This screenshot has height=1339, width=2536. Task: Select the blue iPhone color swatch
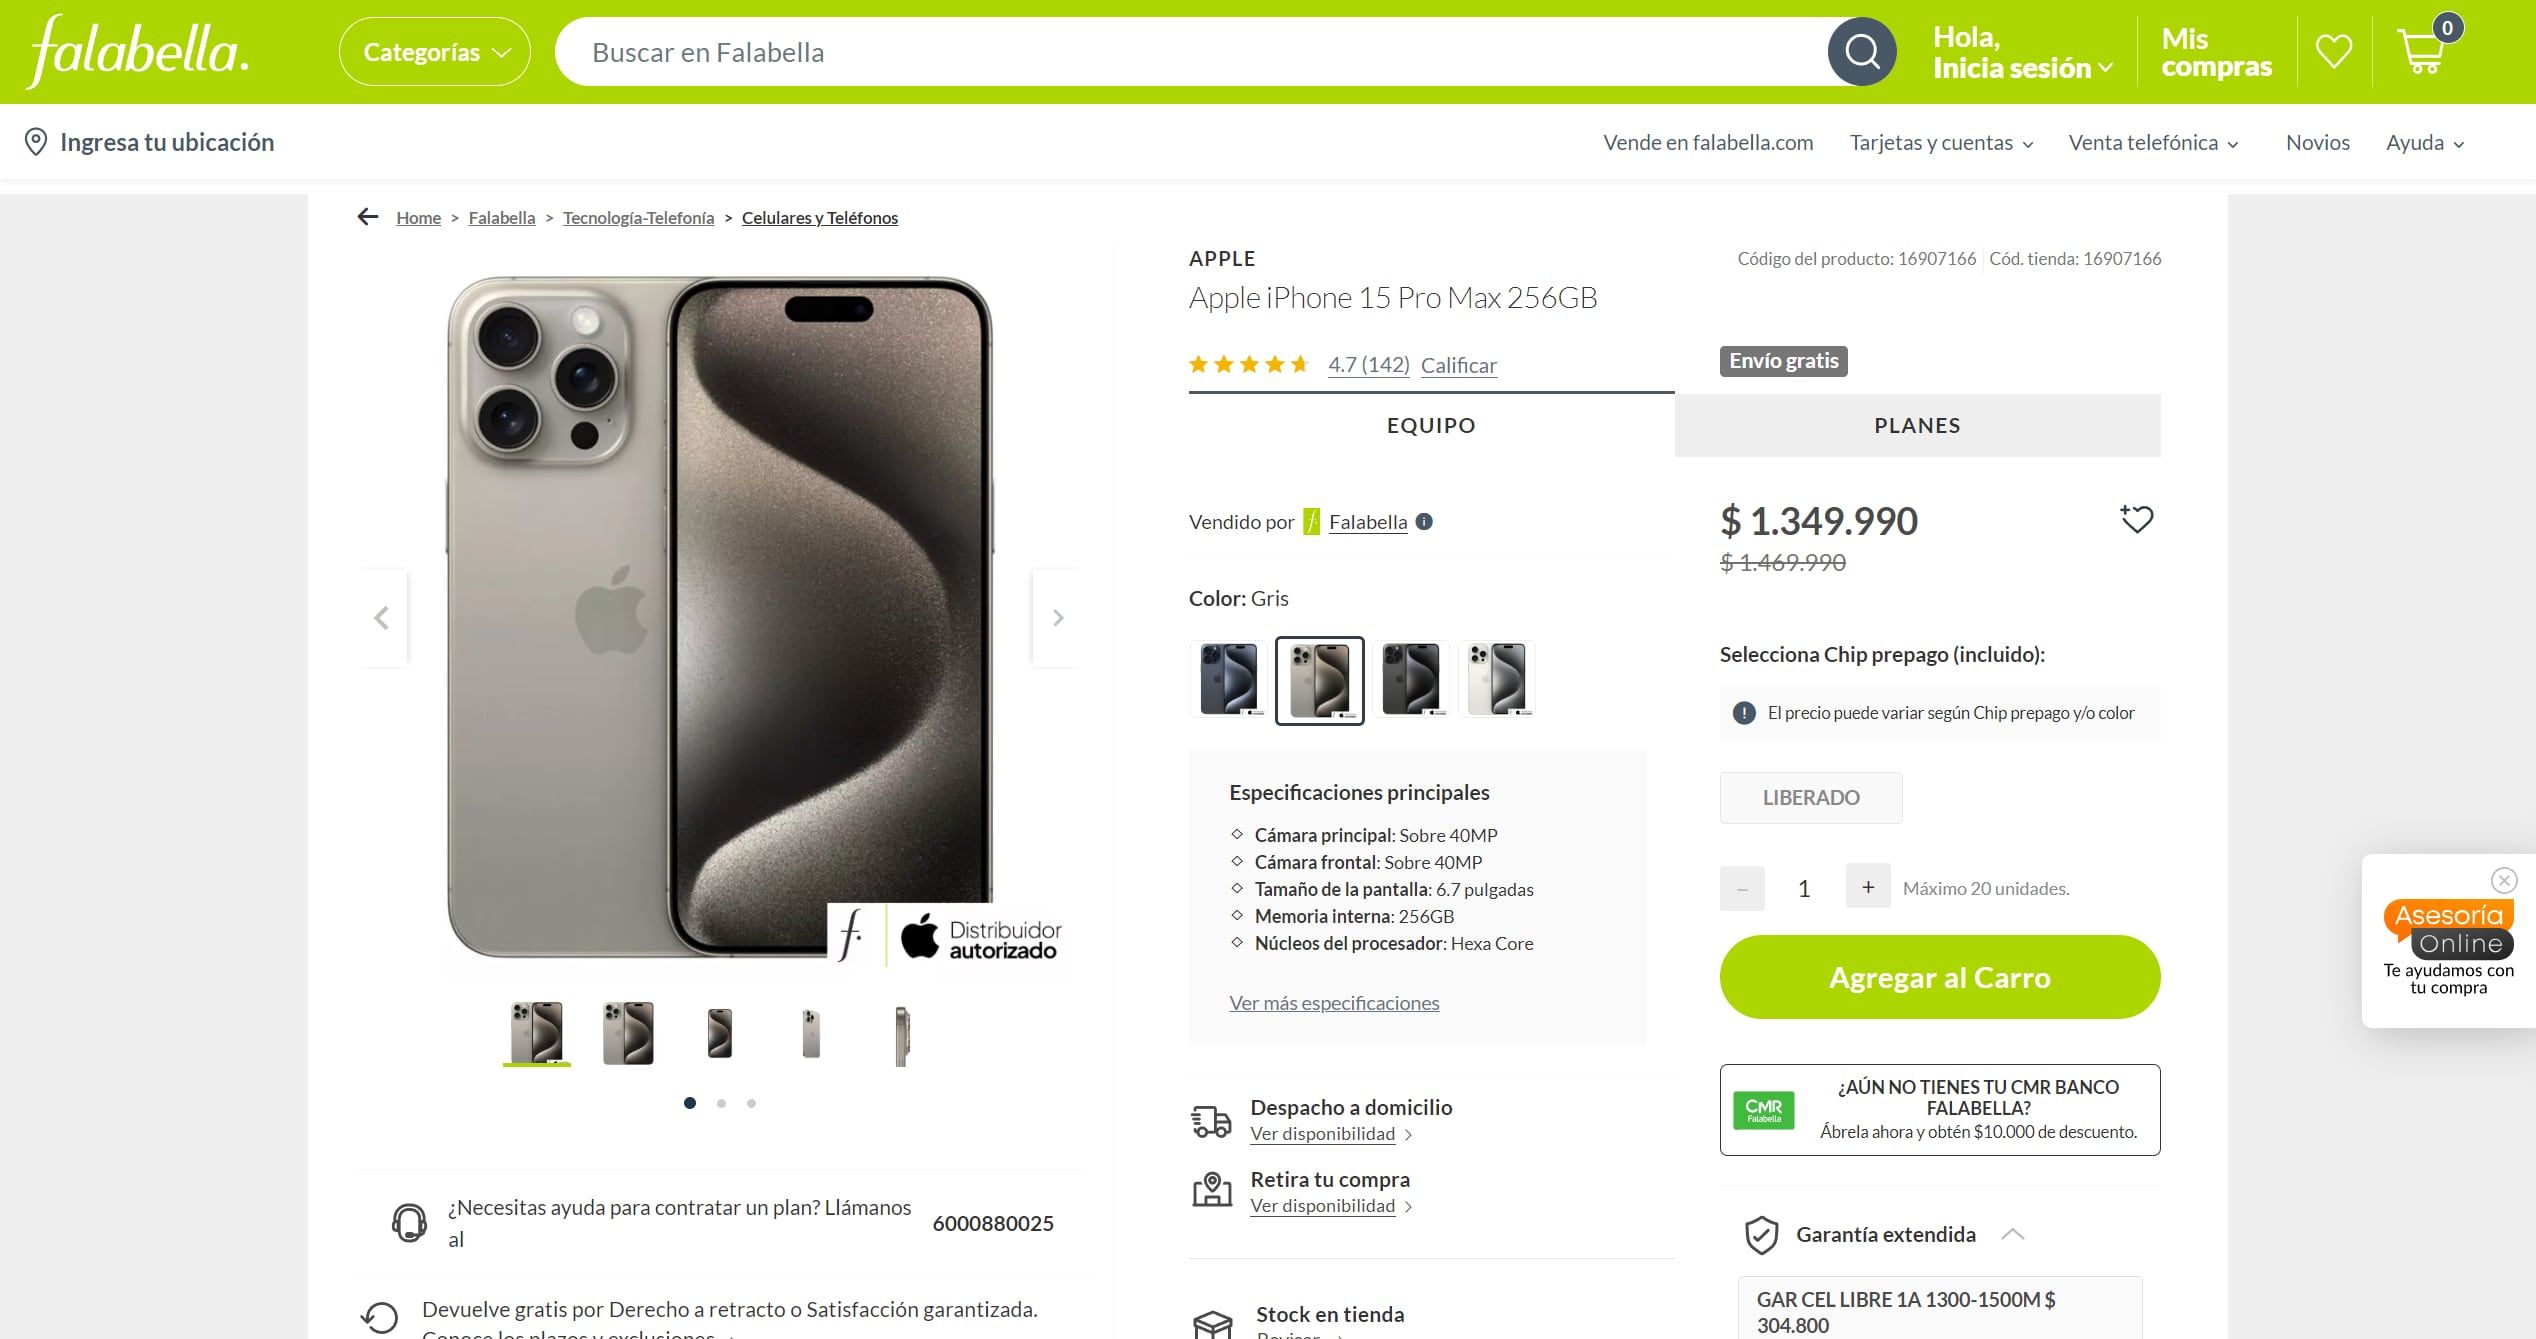point(1227,679)
